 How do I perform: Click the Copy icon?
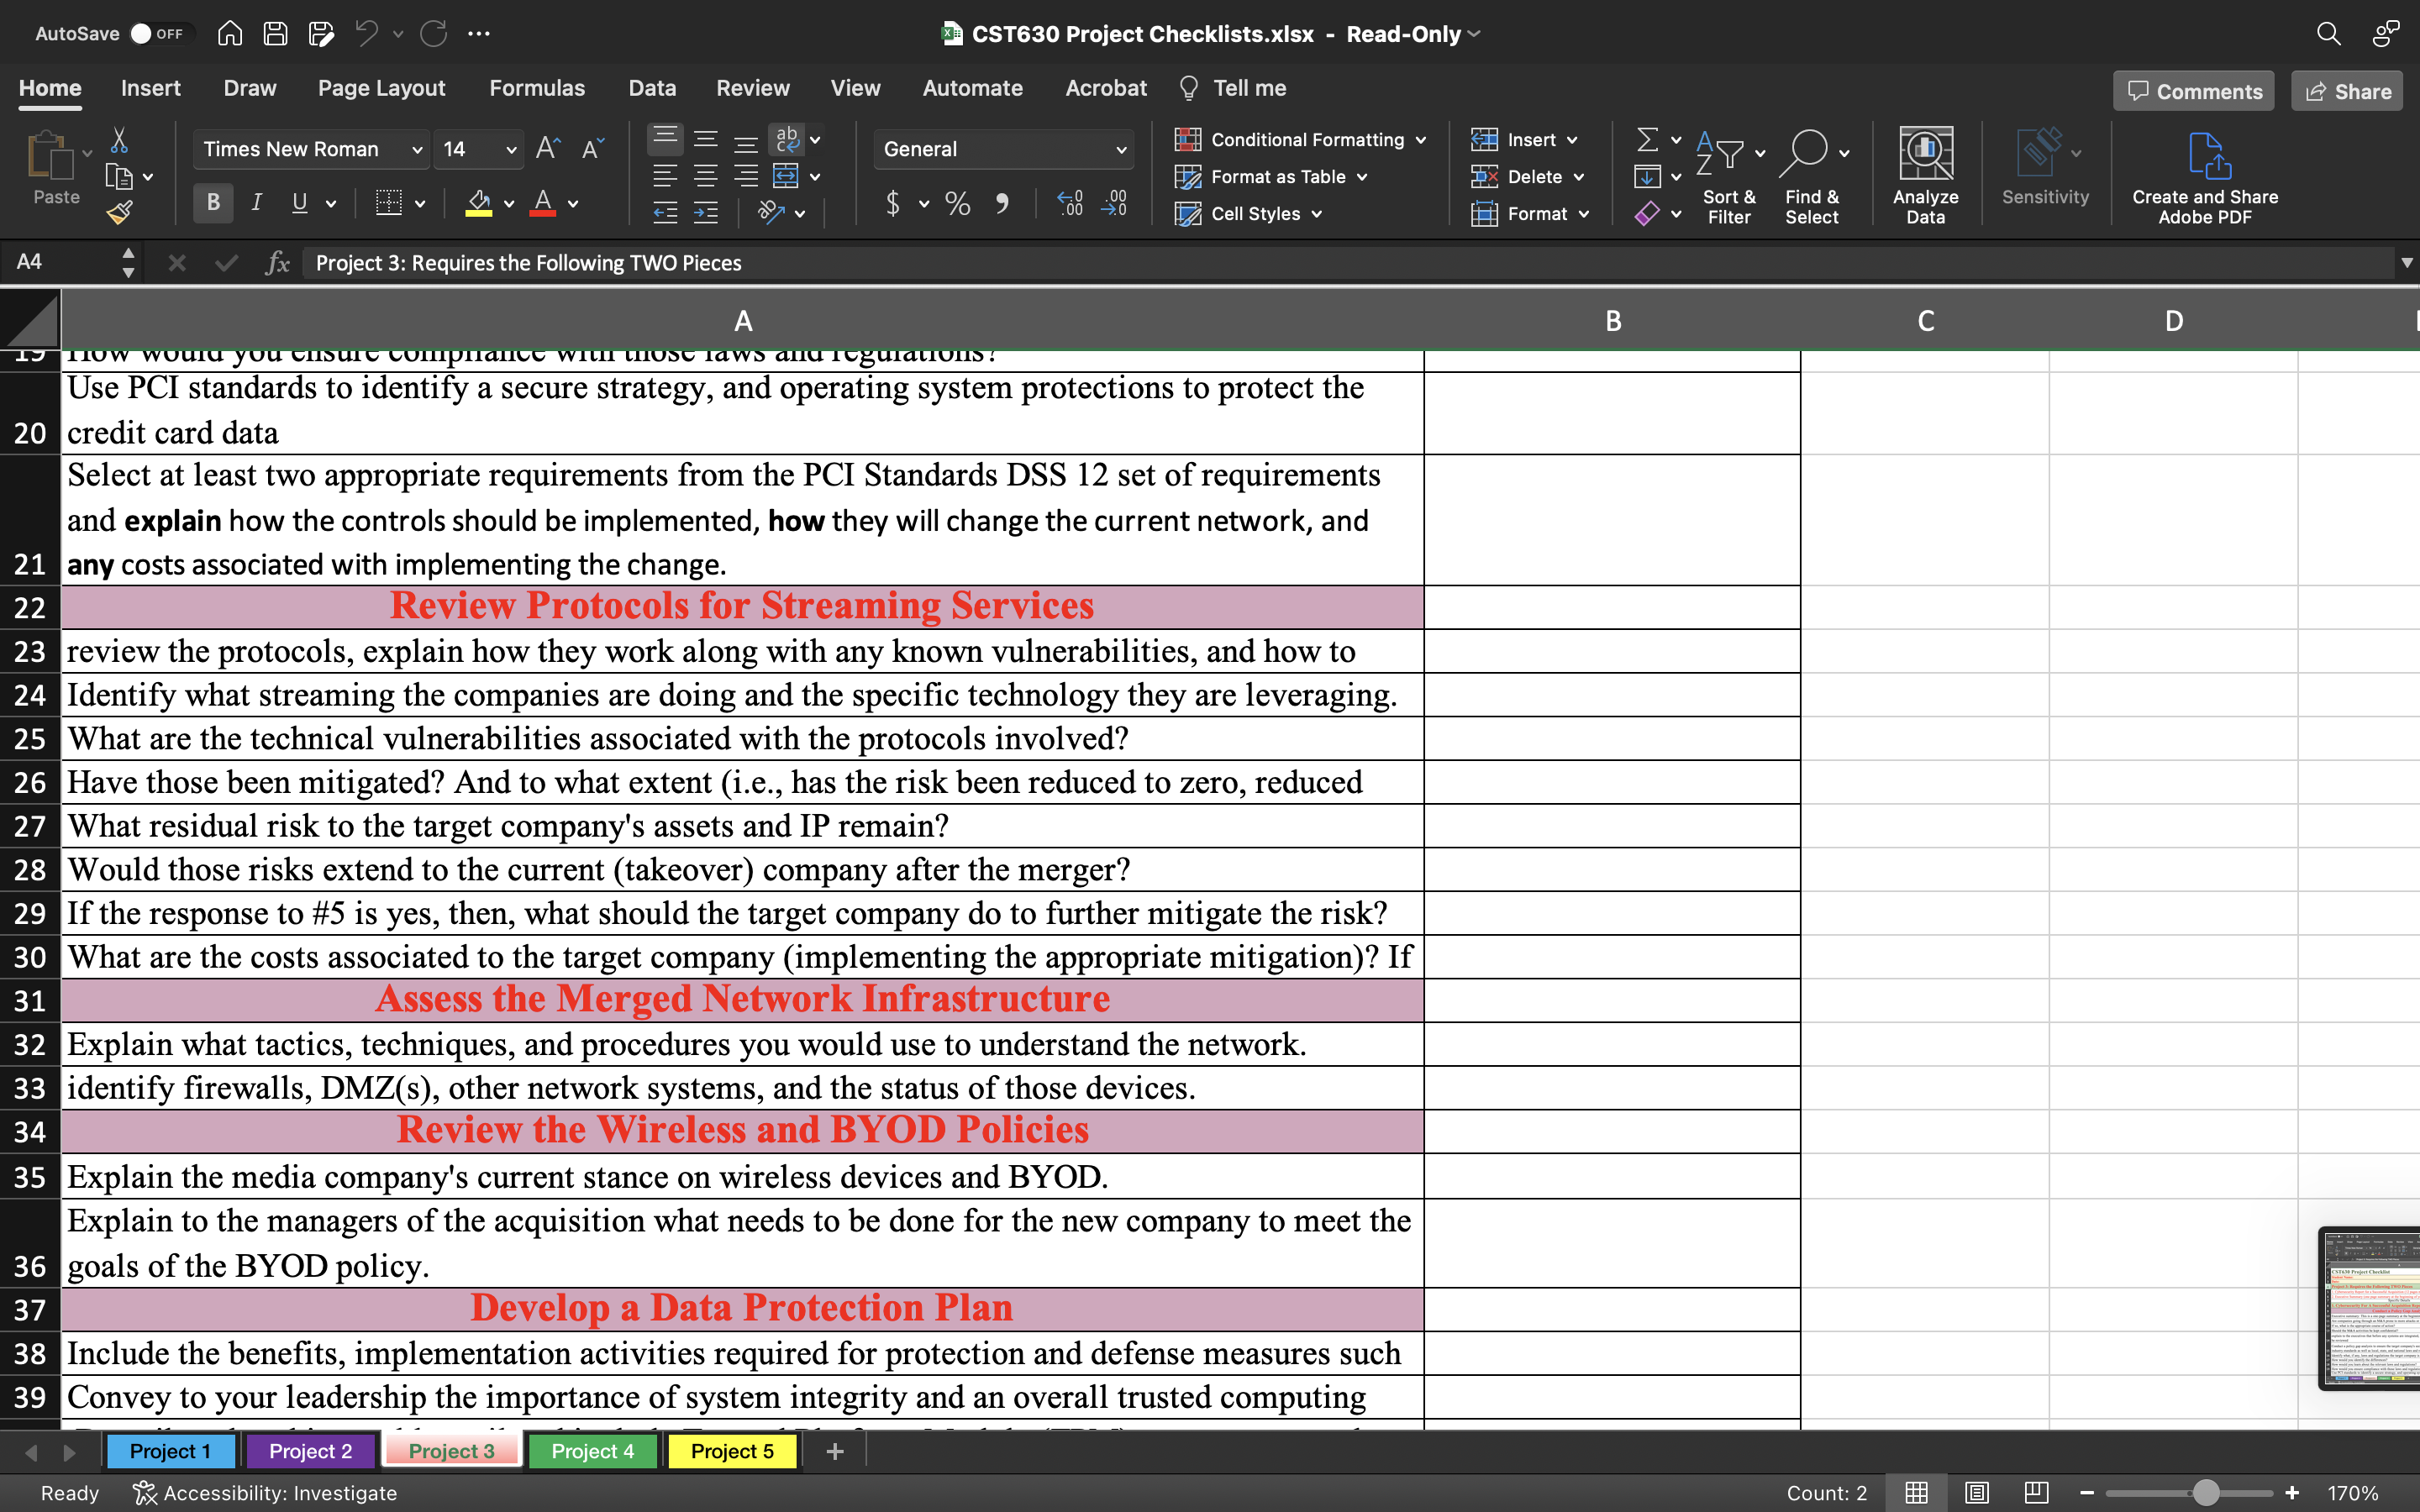[x=119, y=177]
